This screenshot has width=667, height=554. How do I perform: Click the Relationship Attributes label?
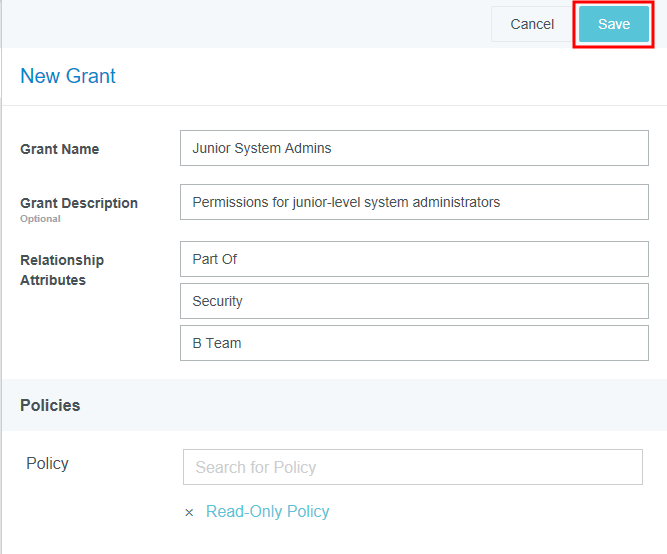coord(62,270)
